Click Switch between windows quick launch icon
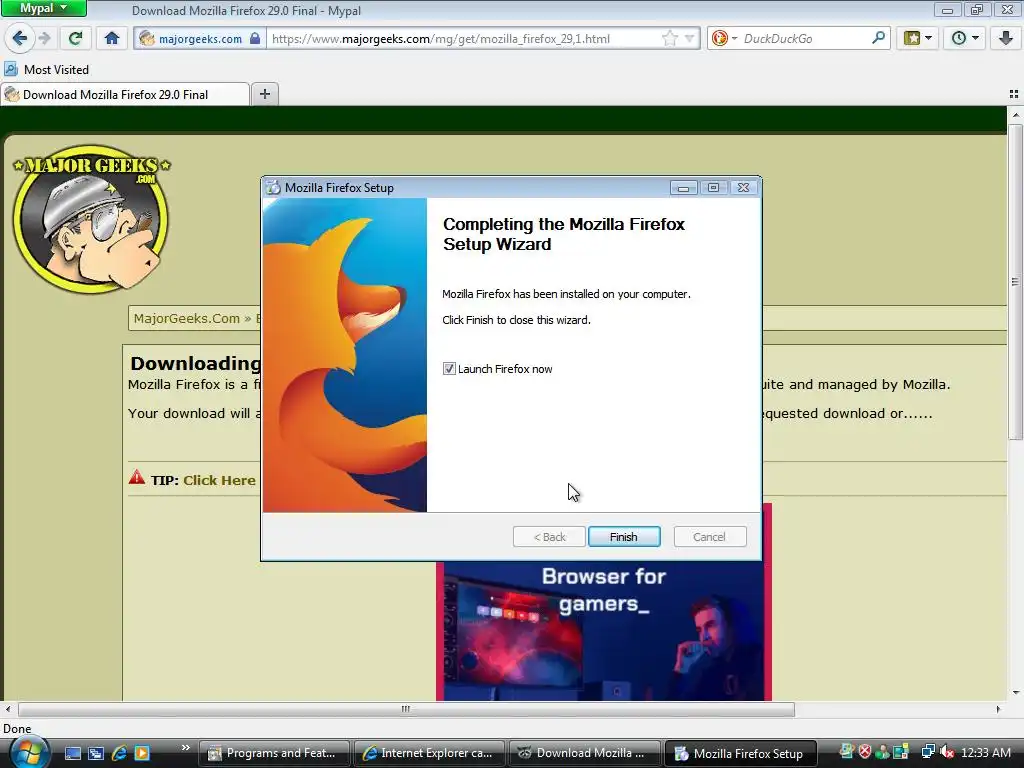 click(96, 753)
